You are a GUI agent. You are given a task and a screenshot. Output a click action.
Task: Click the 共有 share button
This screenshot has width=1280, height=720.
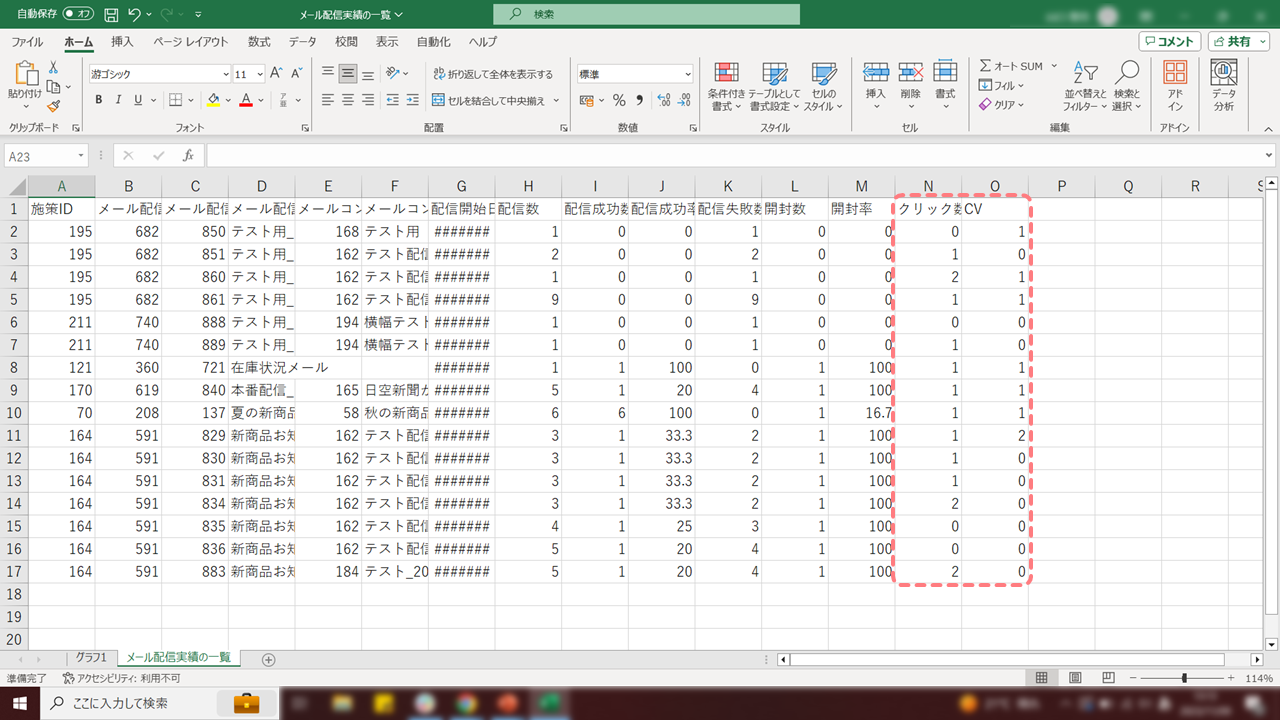[1238, 42]
